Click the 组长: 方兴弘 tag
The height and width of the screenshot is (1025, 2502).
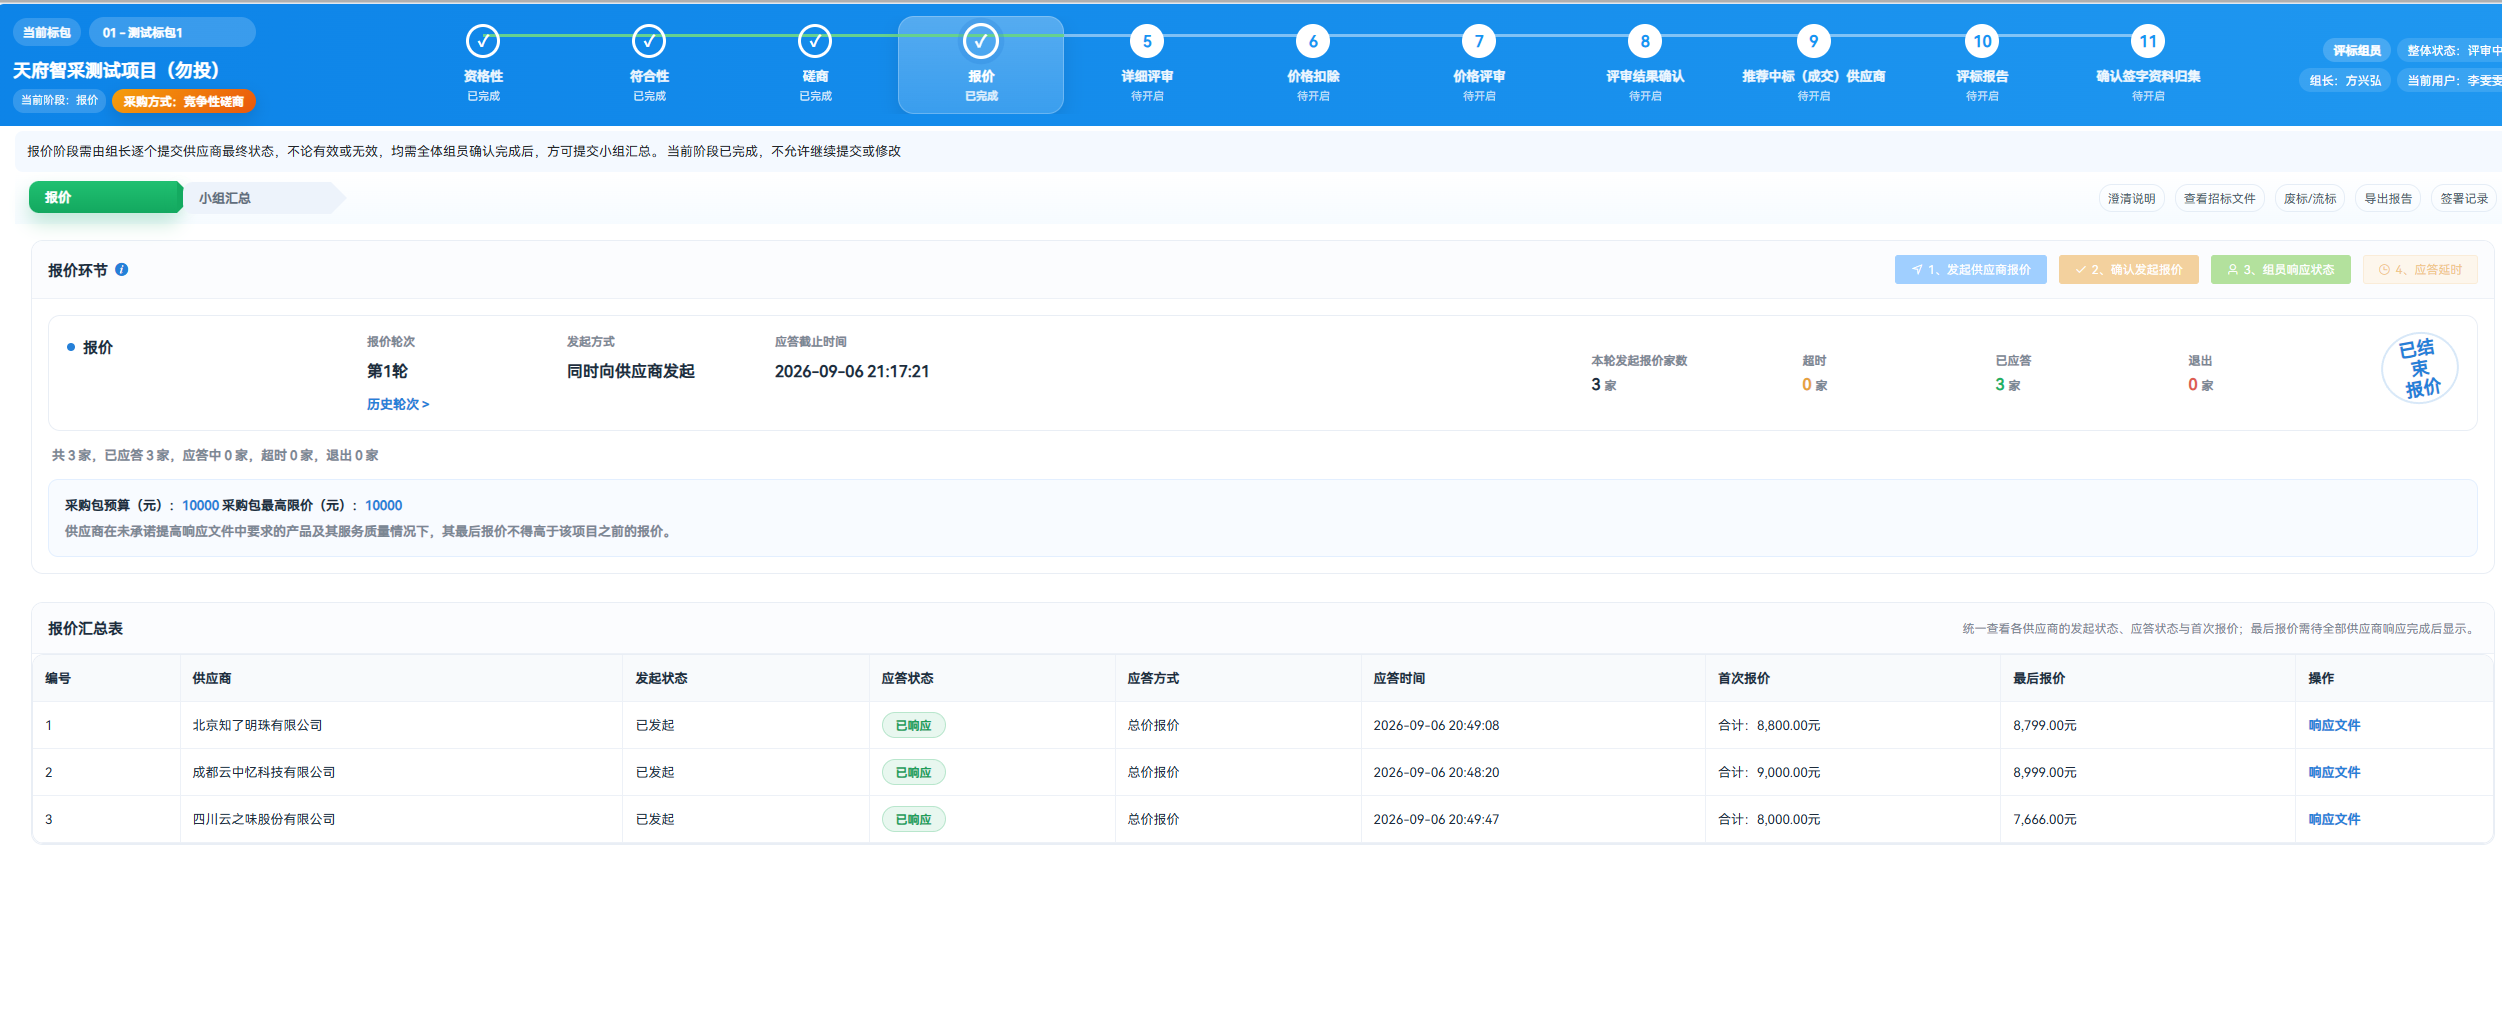pos(2345,81)
